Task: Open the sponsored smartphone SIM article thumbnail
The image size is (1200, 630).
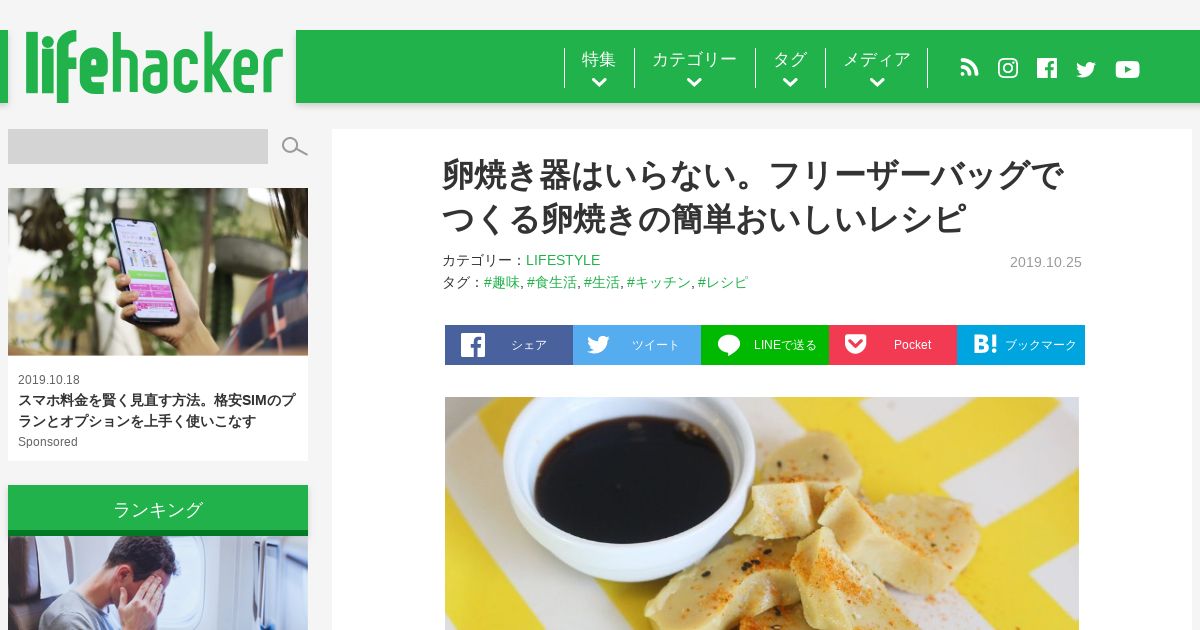Action: click(x=158, y=272)
